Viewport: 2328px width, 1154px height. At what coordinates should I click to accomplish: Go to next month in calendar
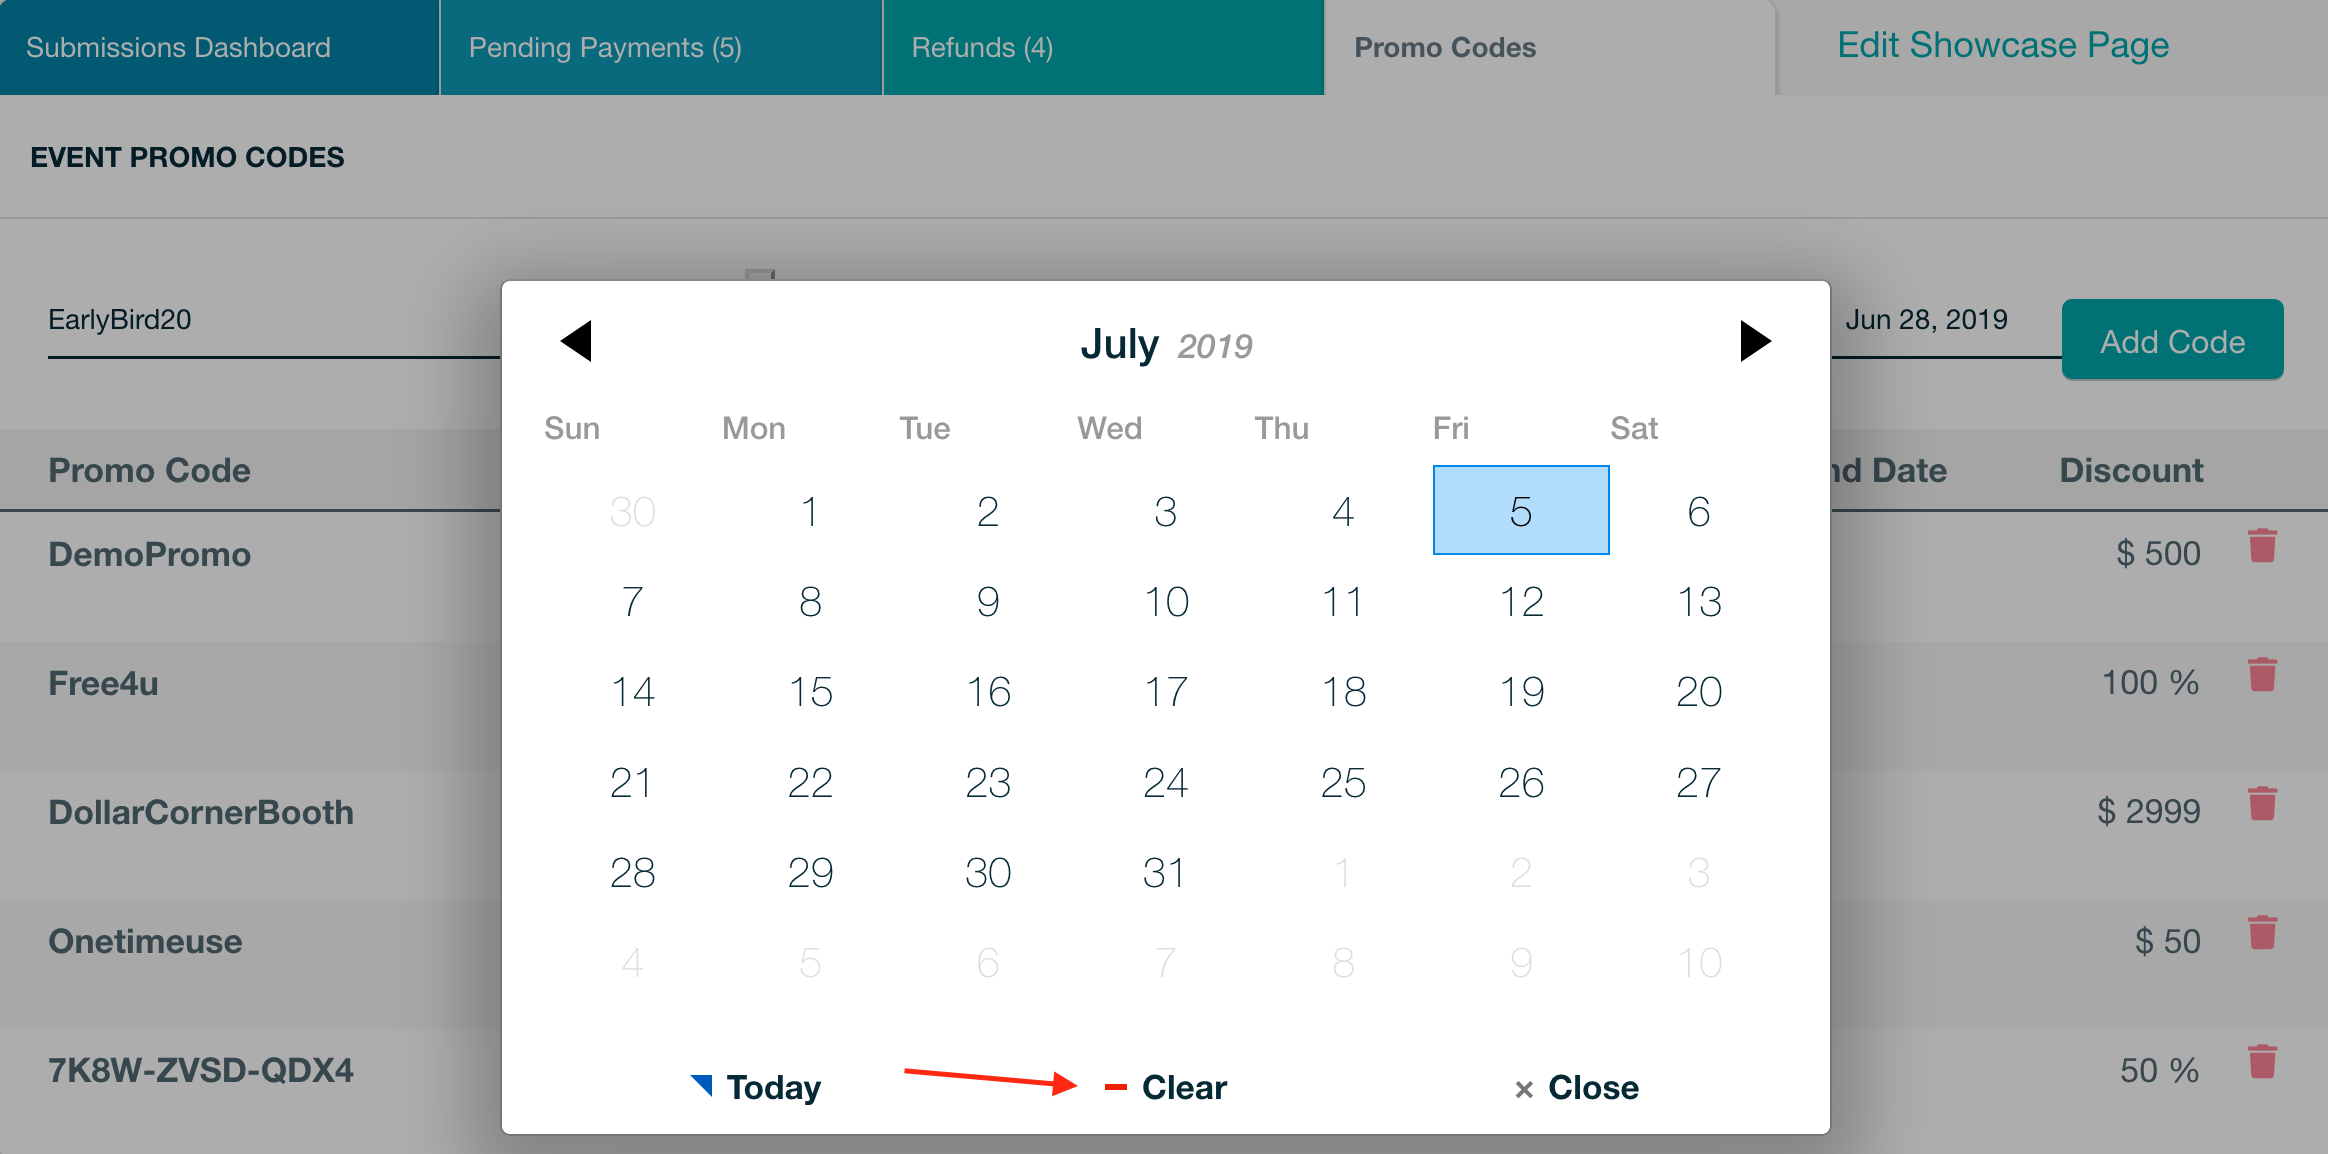point(1754,342)
